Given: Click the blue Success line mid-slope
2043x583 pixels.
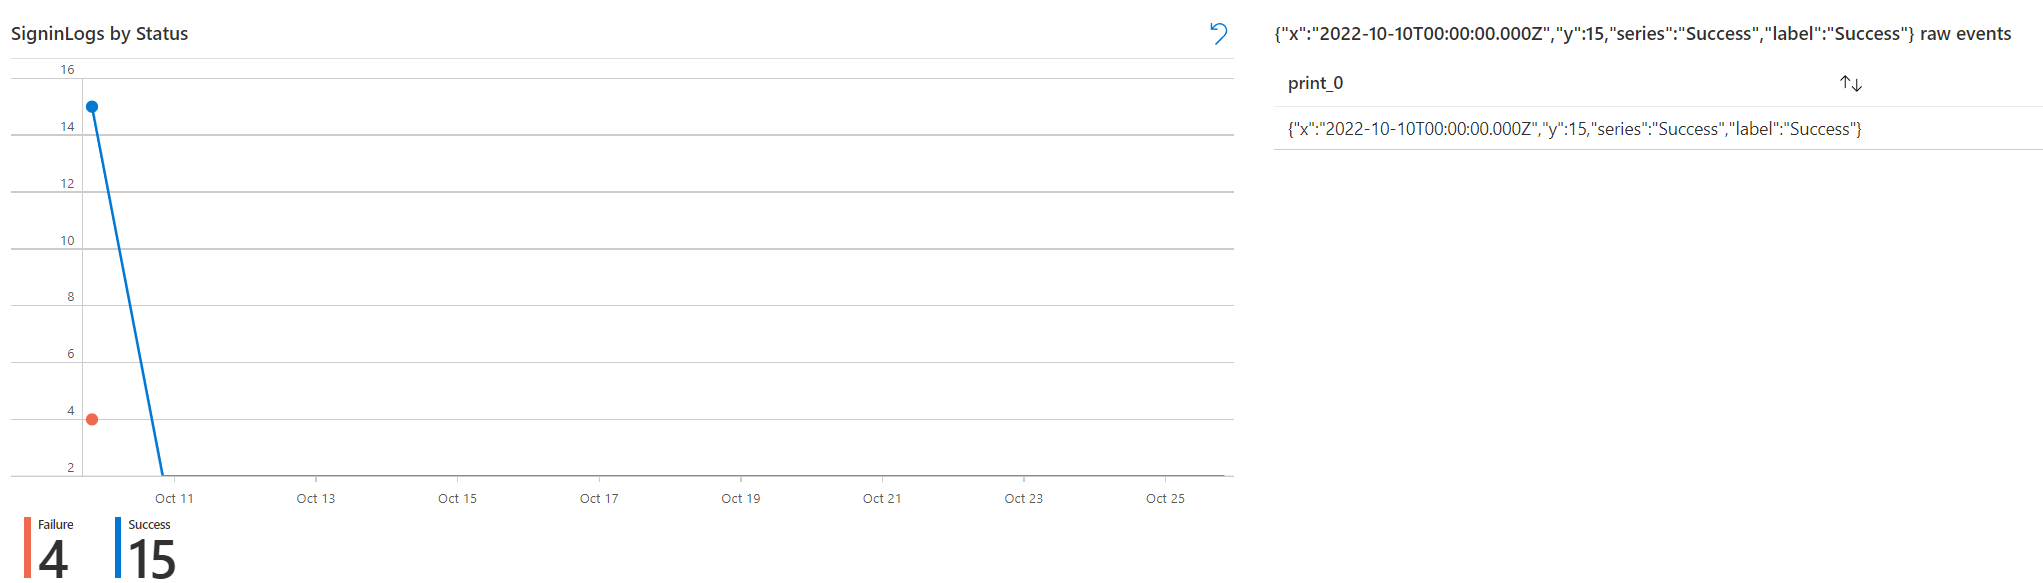Looking at the screenshot, I should click(127, 290).
